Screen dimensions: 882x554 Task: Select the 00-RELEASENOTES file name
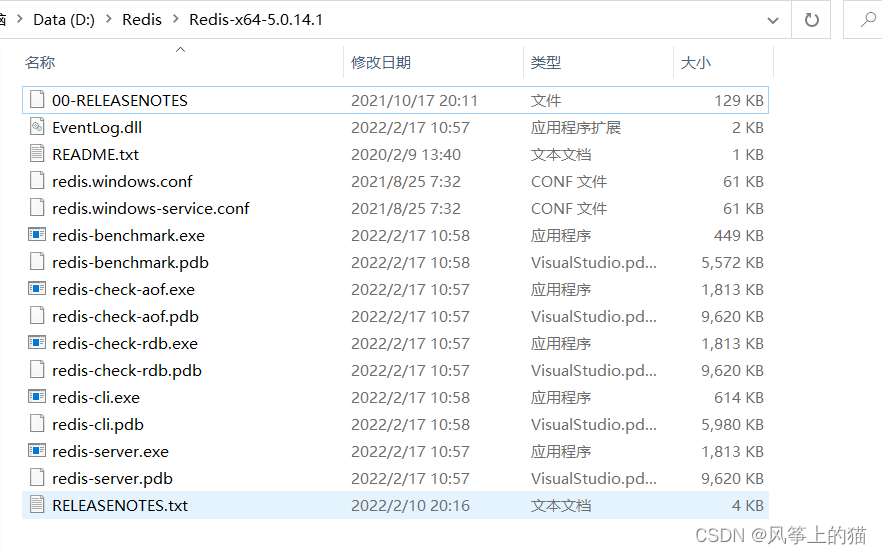pyautogui.click(x=120, y=101)
